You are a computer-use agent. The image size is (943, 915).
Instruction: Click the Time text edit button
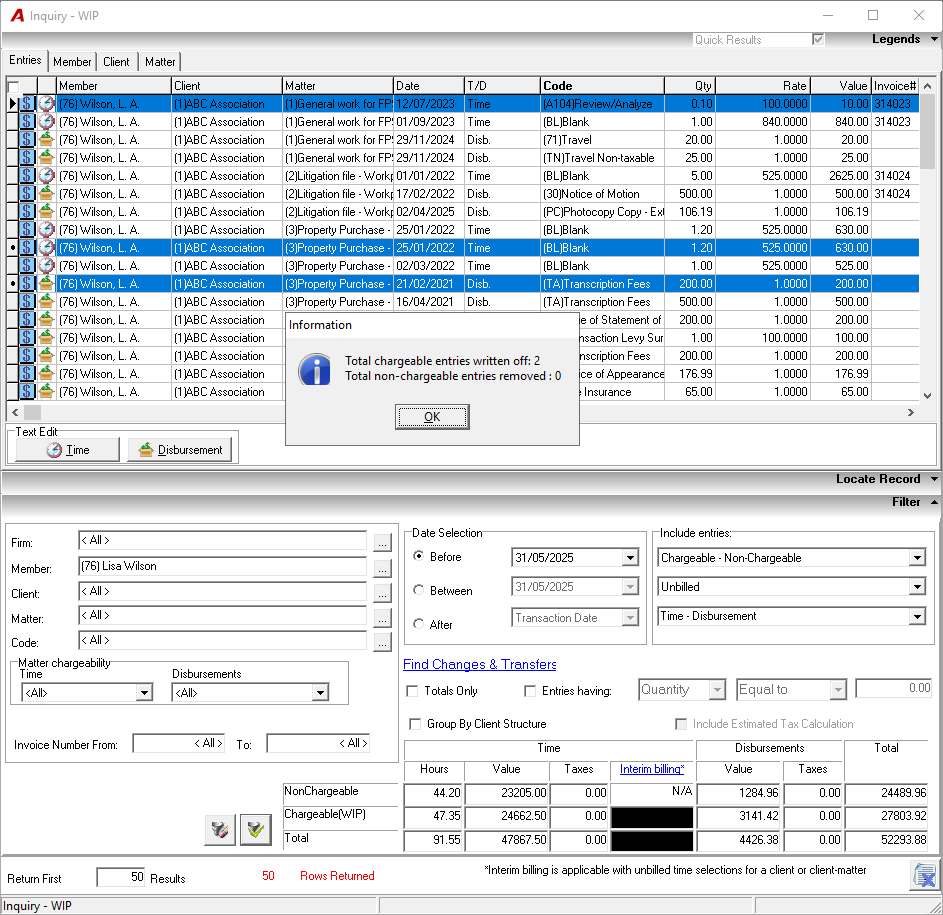tap(67, 450)
